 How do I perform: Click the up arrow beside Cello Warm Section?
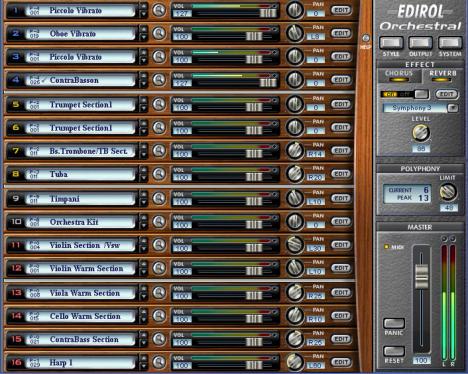[x=144, y=312]
